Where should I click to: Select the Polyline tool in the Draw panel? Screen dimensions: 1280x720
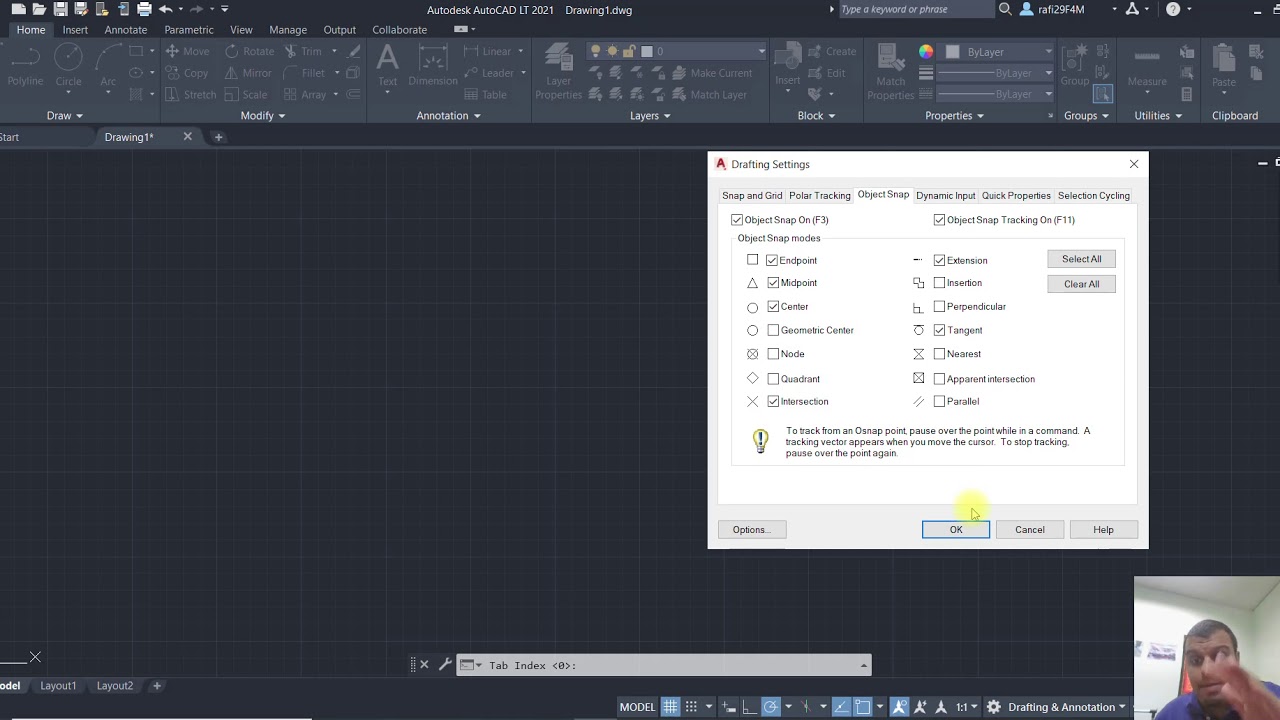pos(25,67)
